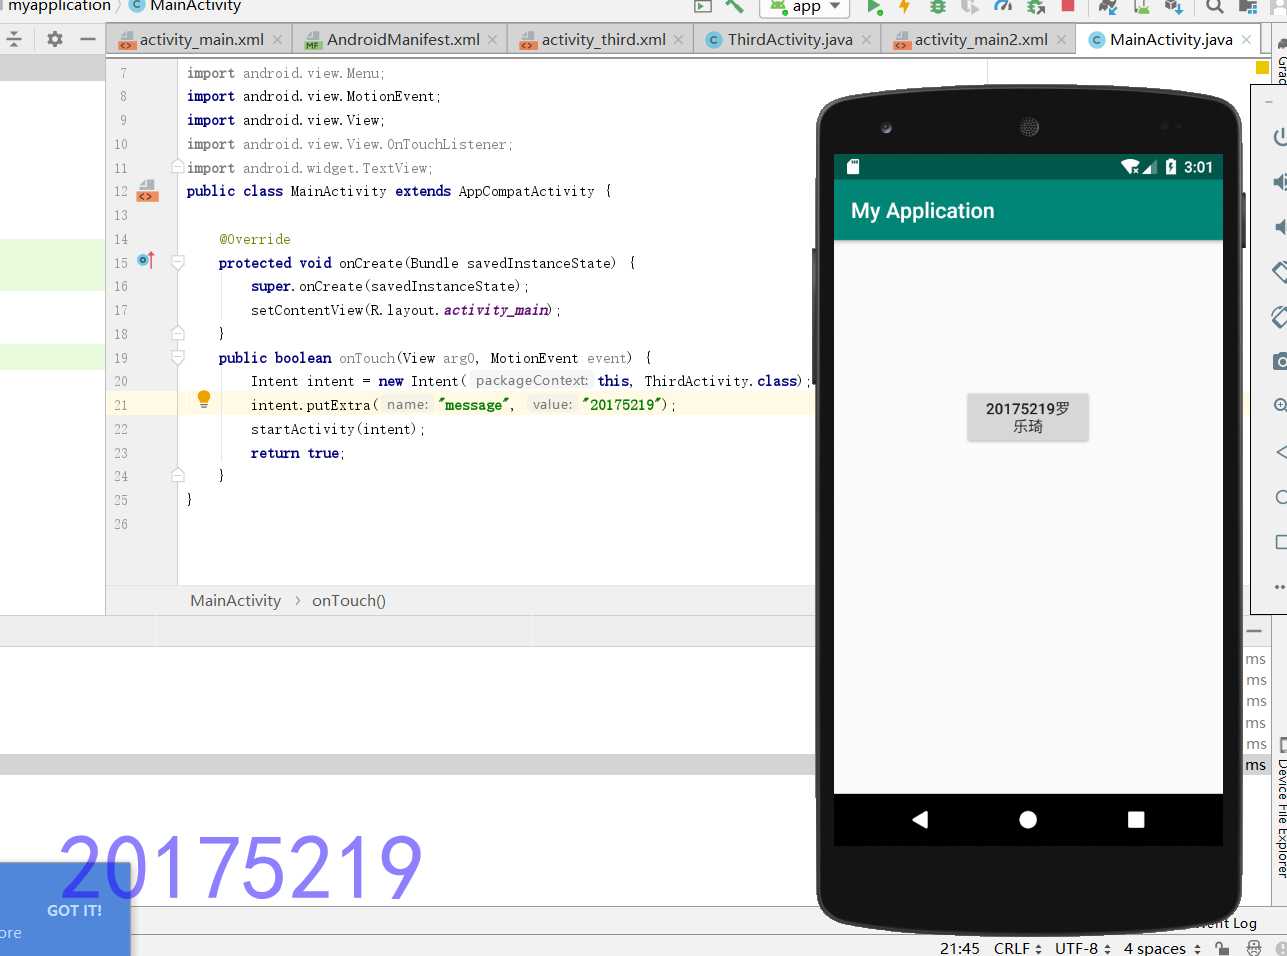Take emulator screenshot with camera icon

1279,361
